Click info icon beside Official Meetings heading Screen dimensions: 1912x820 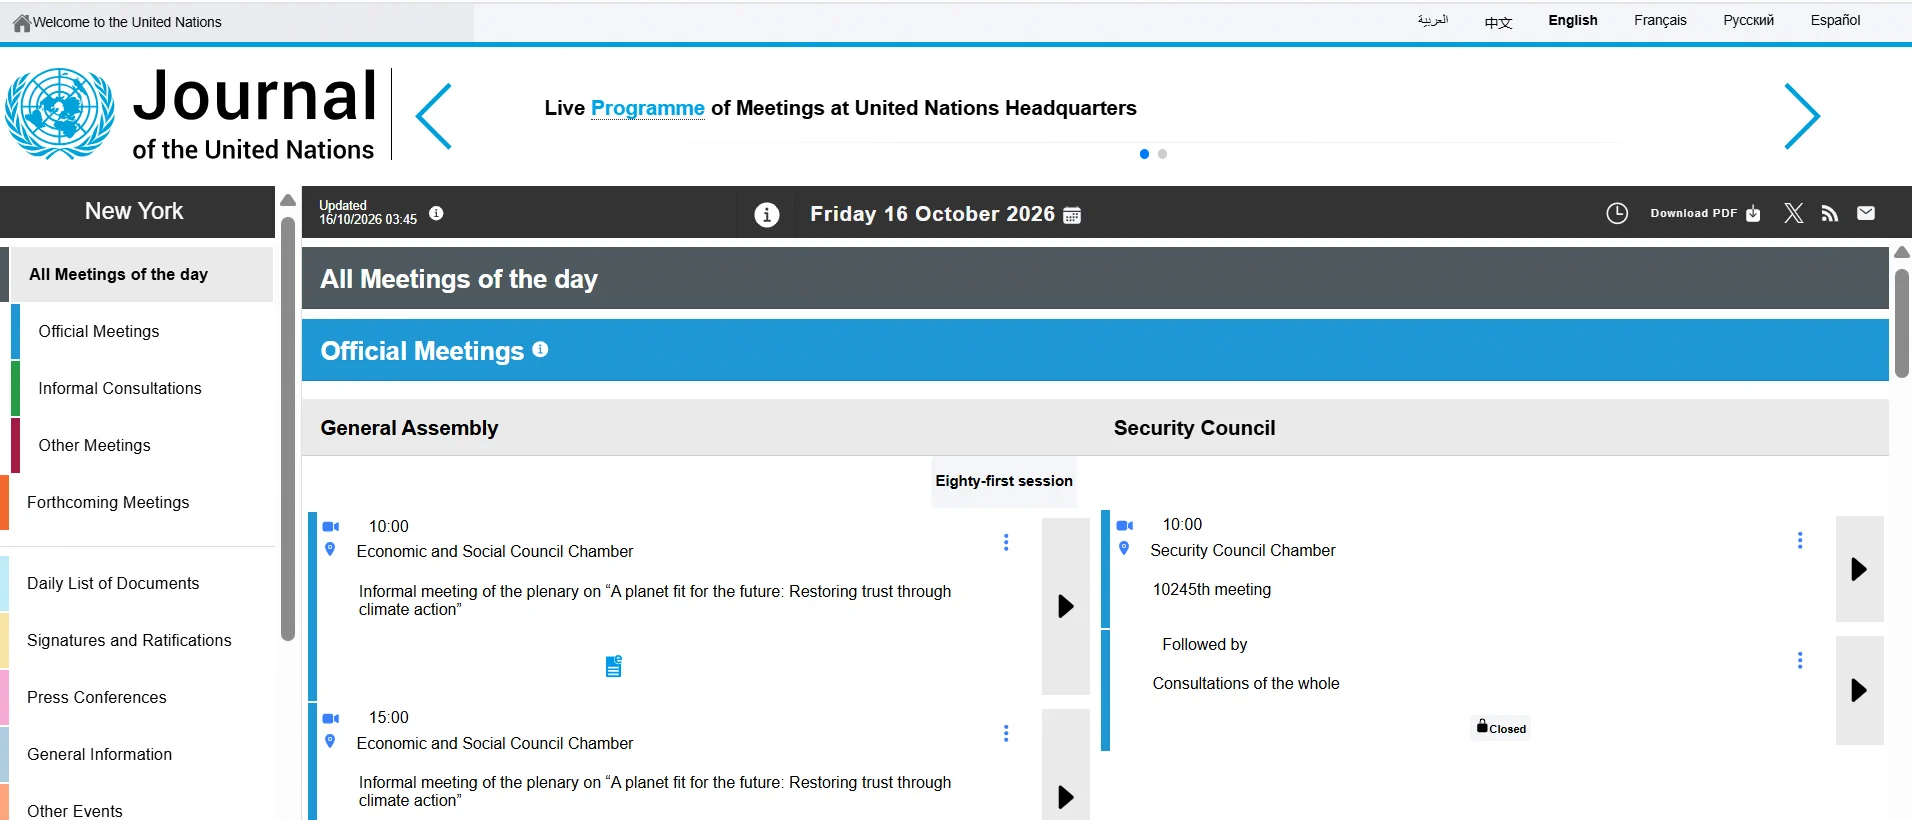click(x=541, y=349)
